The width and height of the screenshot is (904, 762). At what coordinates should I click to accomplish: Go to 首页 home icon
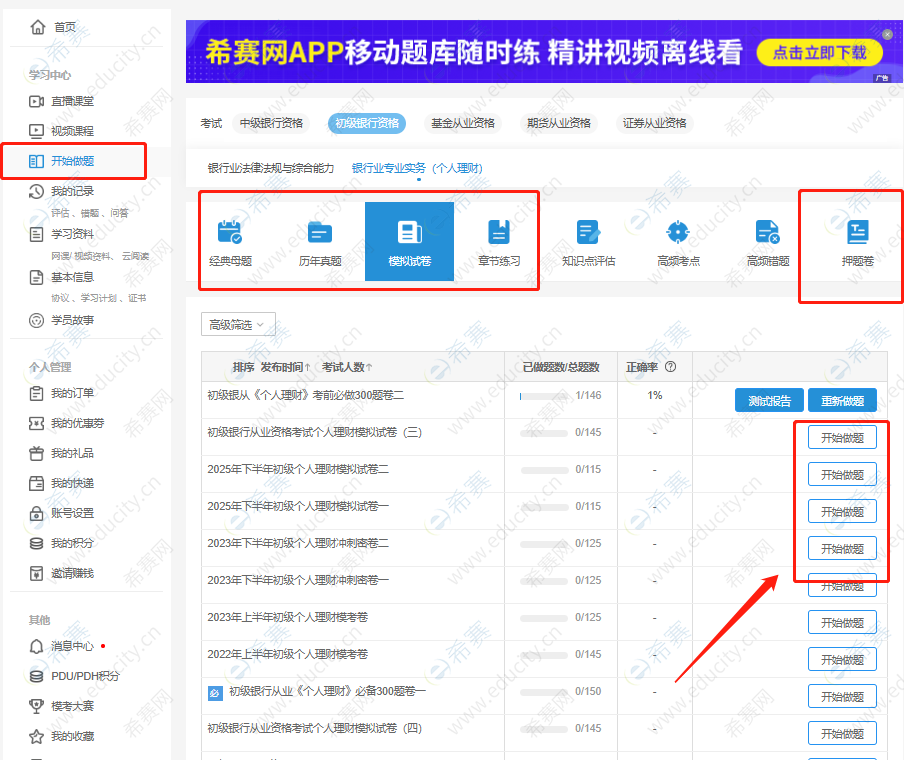[37, 27]
